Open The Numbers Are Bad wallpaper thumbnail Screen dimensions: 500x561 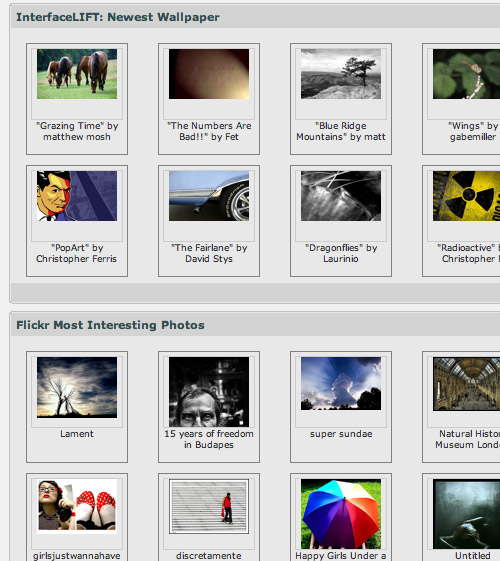[x=209, y=74]
